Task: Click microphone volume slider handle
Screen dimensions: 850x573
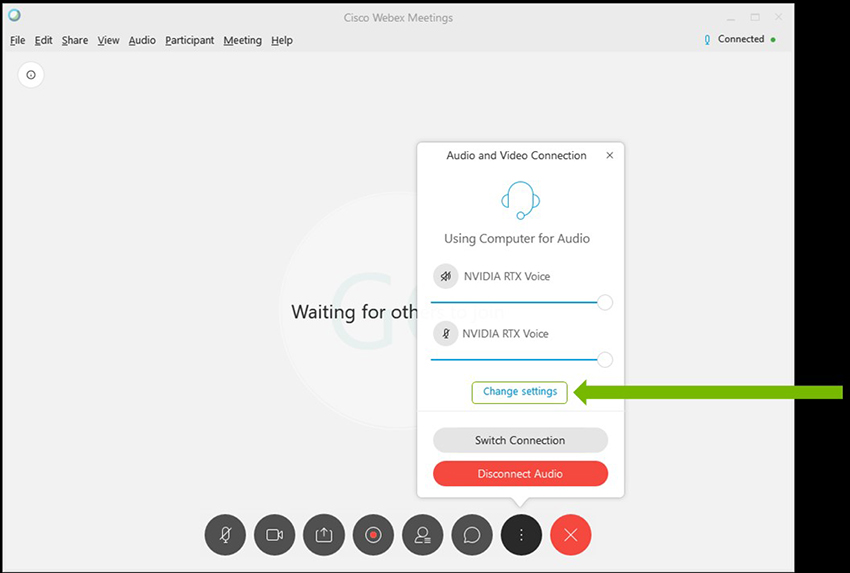Action: click(604, 360)
